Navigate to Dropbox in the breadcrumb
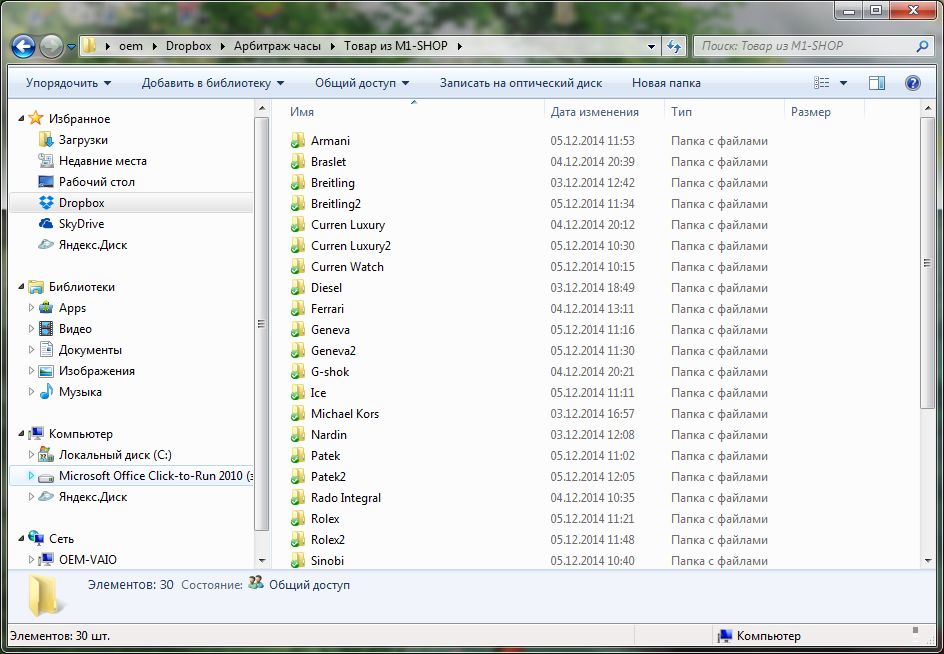This screenshot has height=654, width=944. point(188,46)
